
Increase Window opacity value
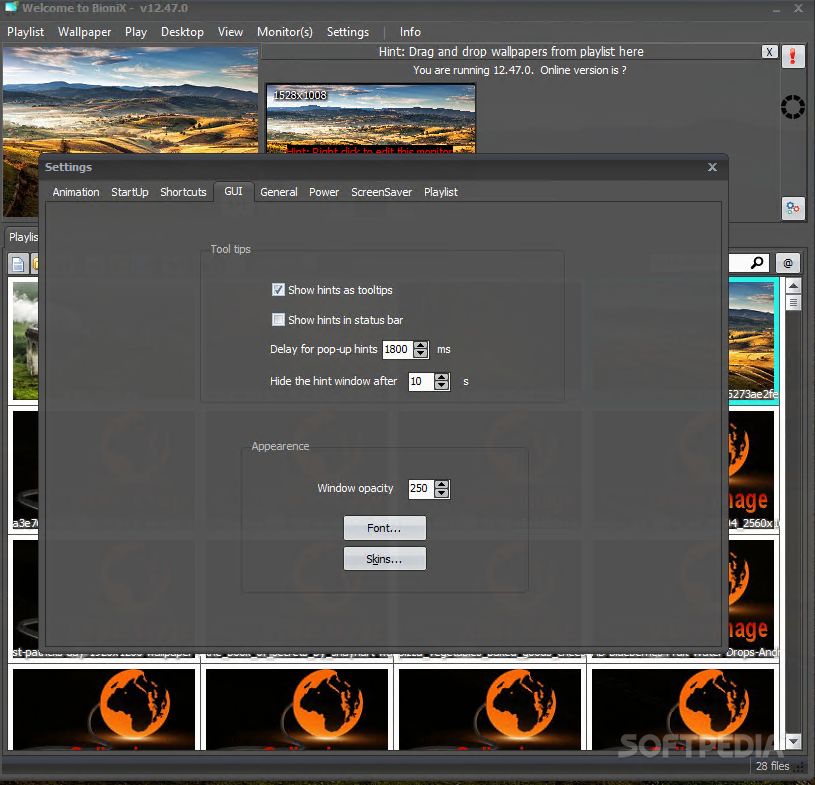point(442,485)
